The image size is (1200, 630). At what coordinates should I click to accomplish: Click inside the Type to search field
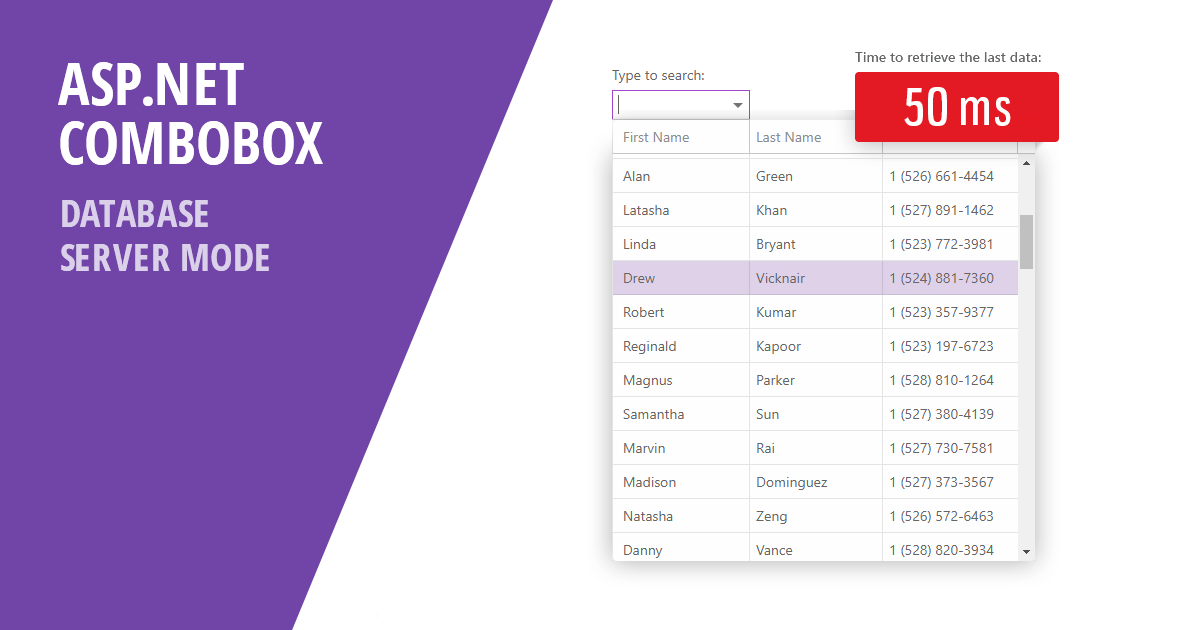click(x=670, y=104)
